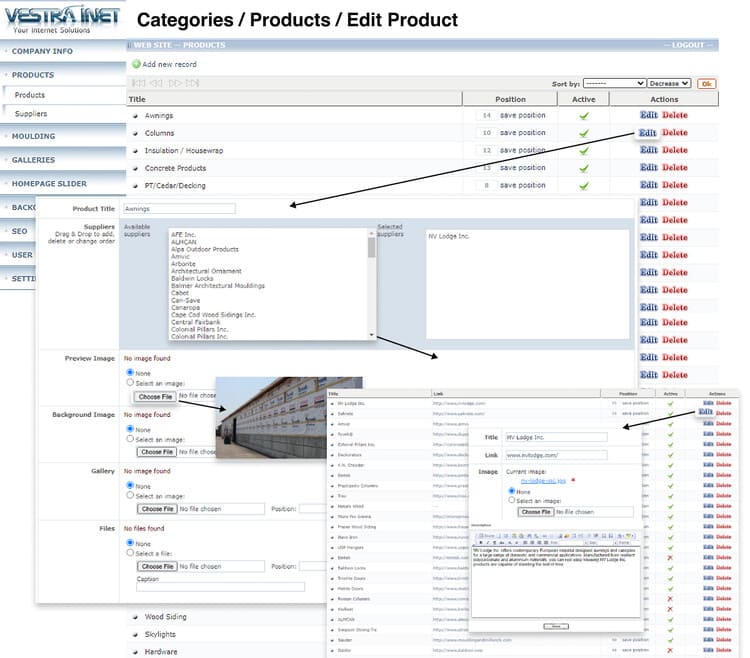750x658 pixels.
Task: Click Edit for the Columns row
Action: (x=648, y=133)
